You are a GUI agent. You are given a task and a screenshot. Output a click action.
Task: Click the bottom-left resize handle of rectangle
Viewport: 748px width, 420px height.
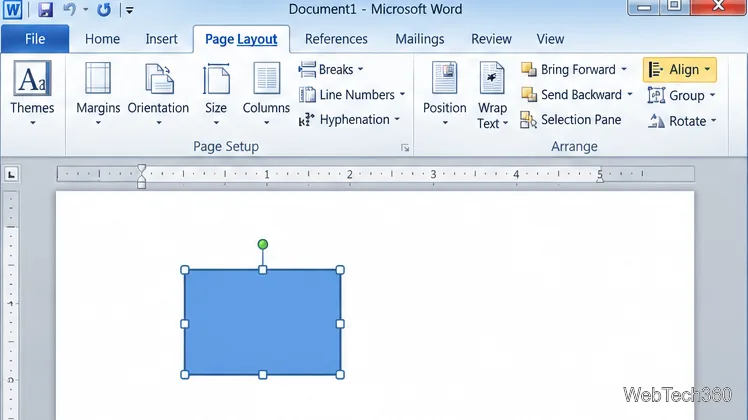(185, 375)
